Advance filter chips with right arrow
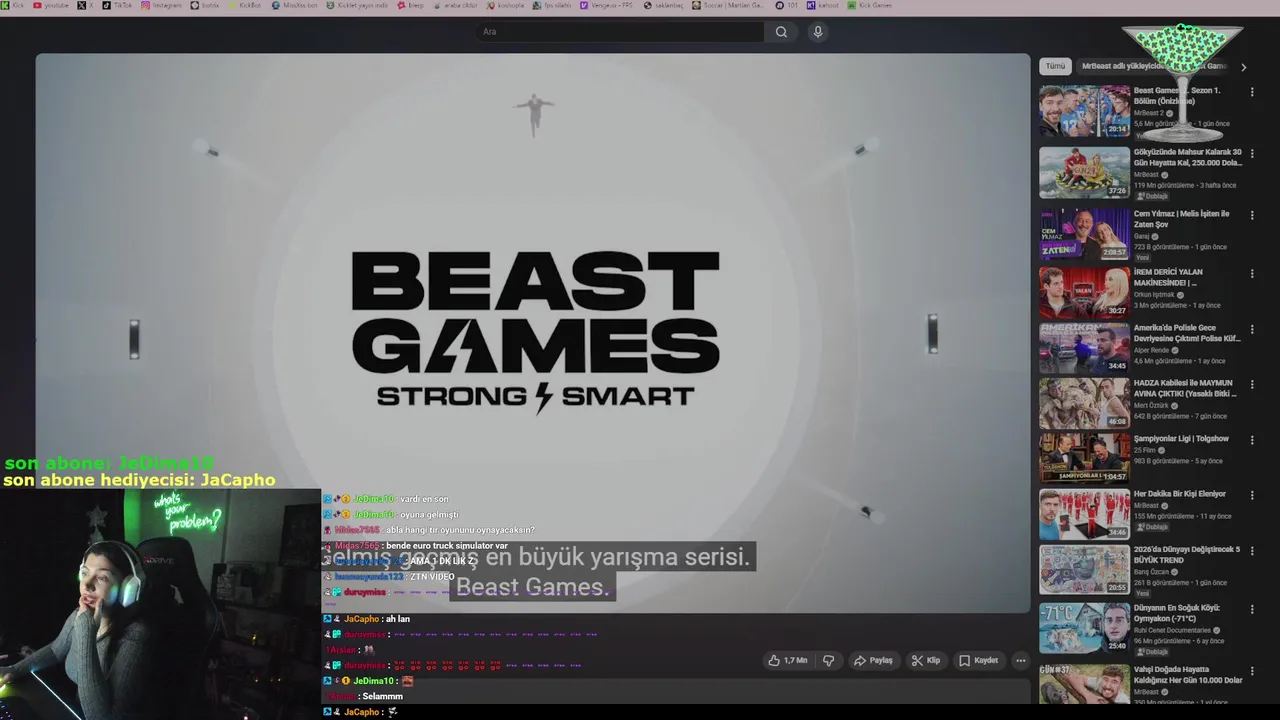The image size is (1280, 720). (x=1243, y=67)
